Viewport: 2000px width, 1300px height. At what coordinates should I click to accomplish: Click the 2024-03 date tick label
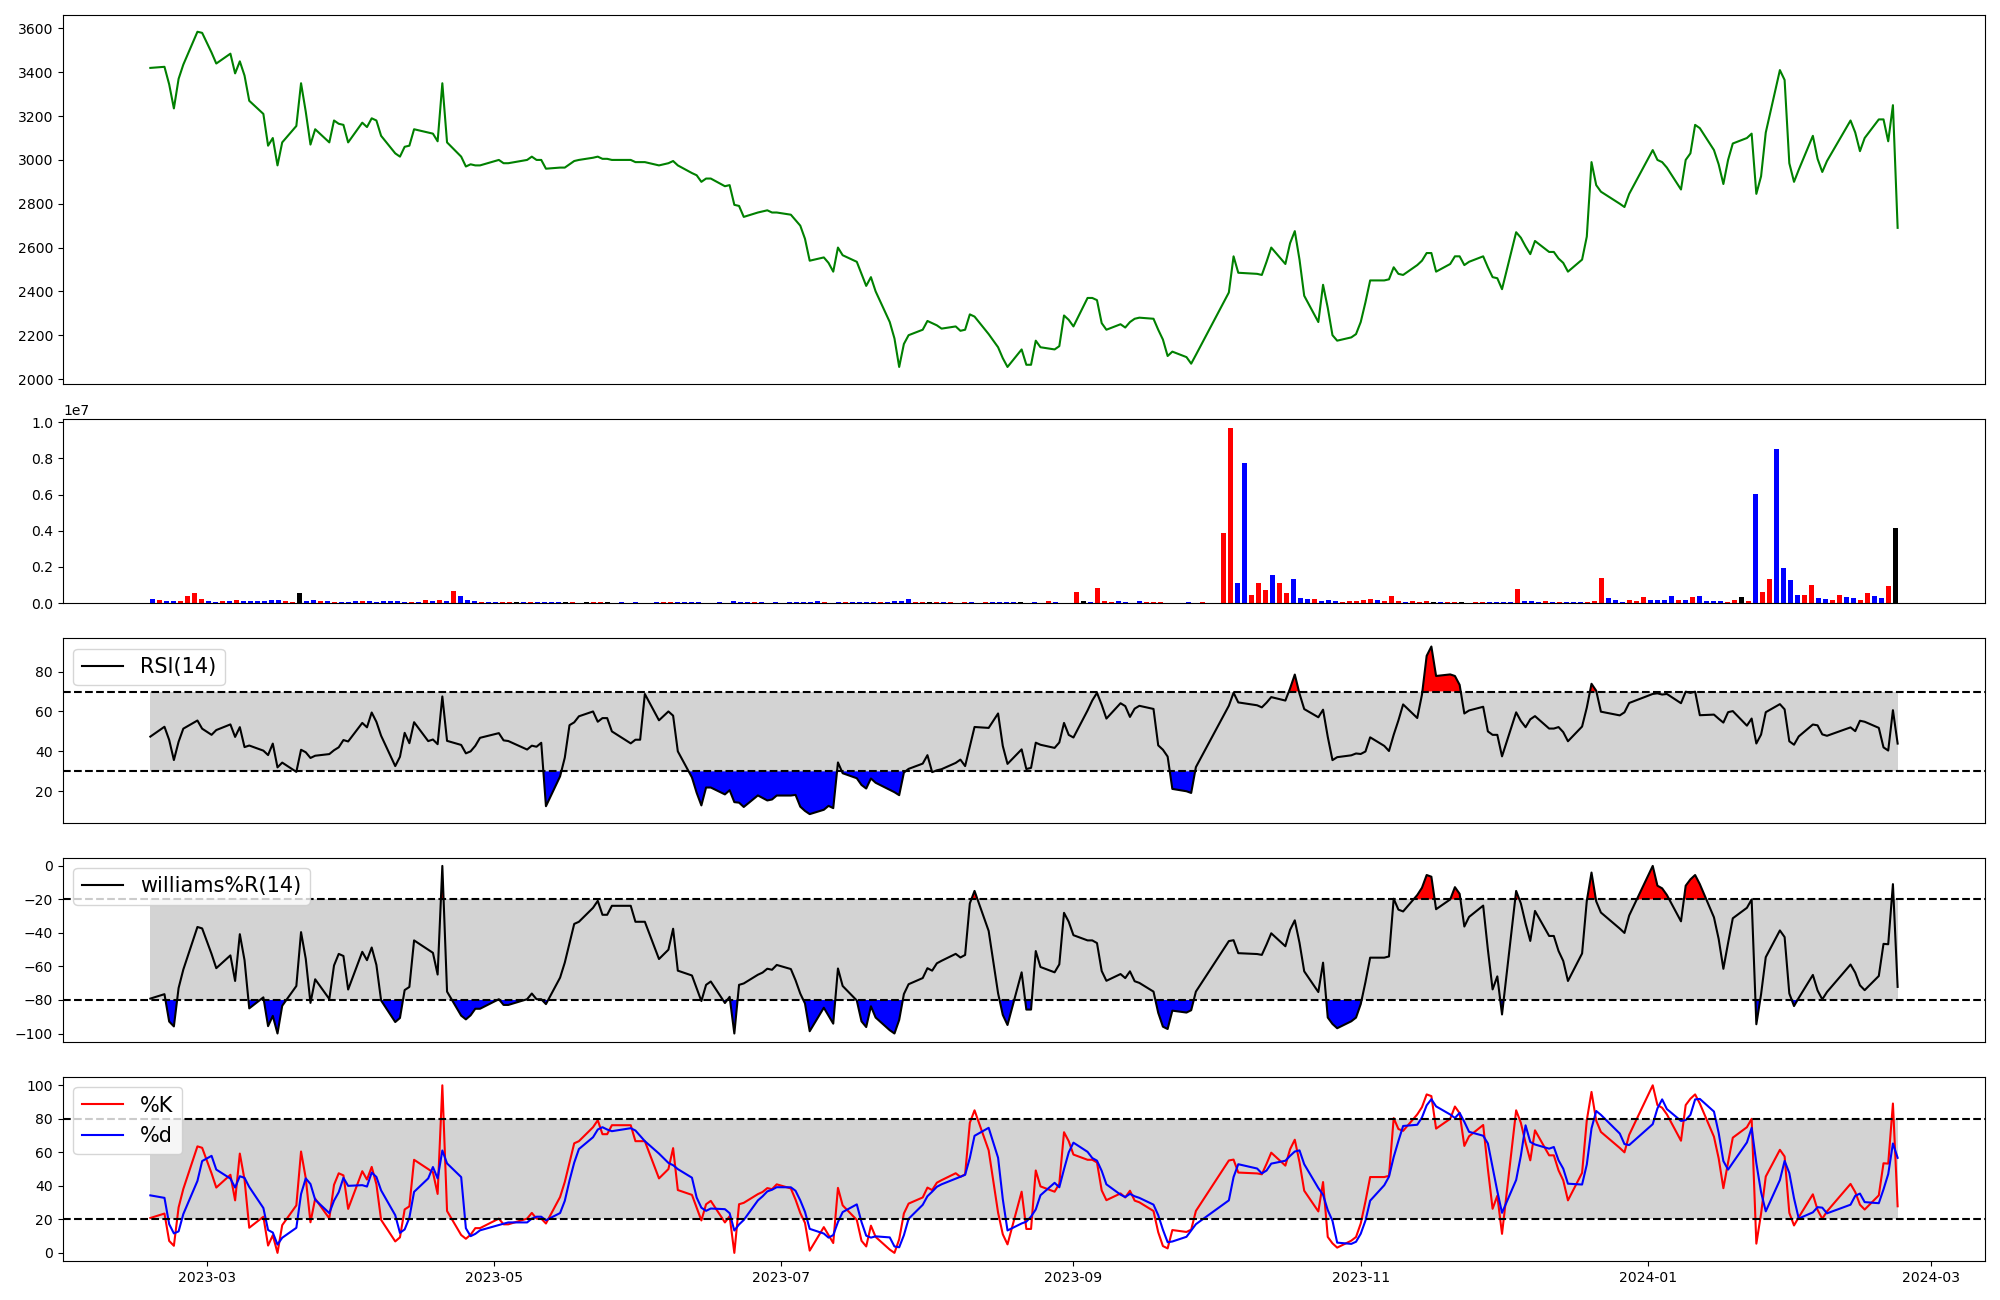[1930, 1277]
